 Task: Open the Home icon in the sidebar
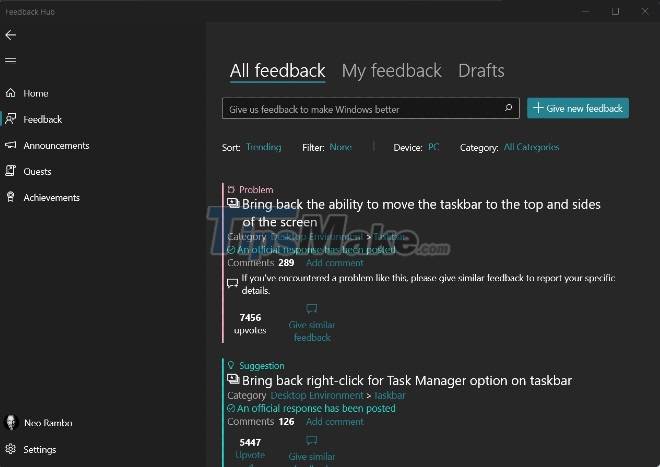pyautogui.click(x=11, y=93)
